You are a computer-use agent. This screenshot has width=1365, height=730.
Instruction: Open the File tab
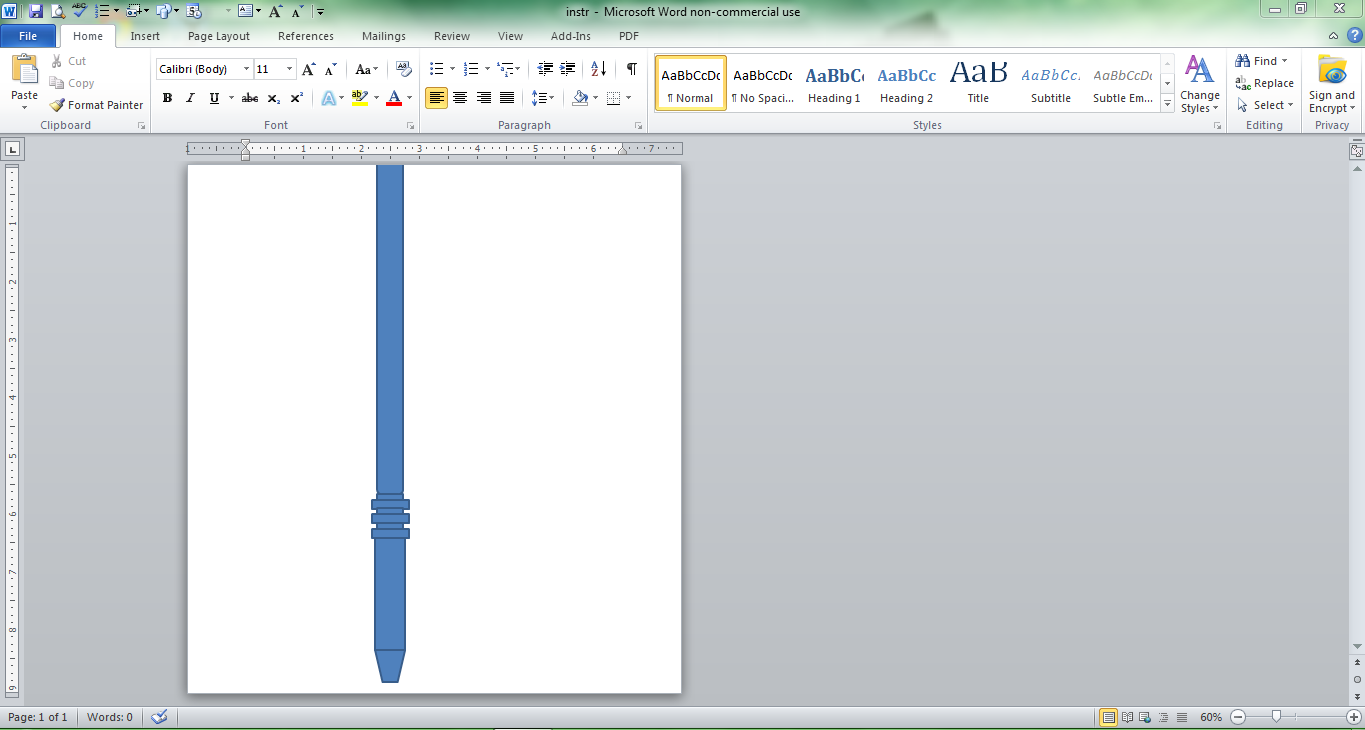[28, 36]
